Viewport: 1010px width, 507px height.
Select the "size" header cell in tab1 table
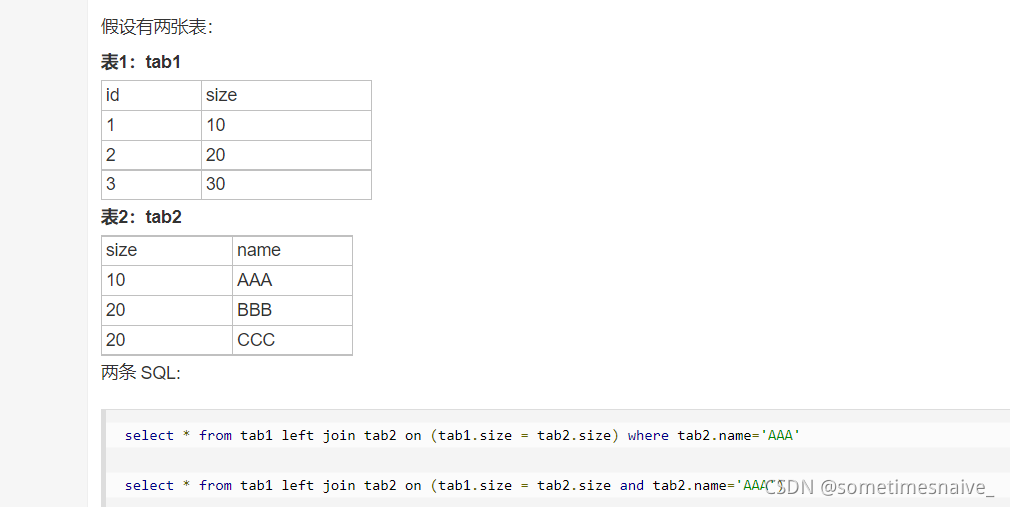coord(287,95)
